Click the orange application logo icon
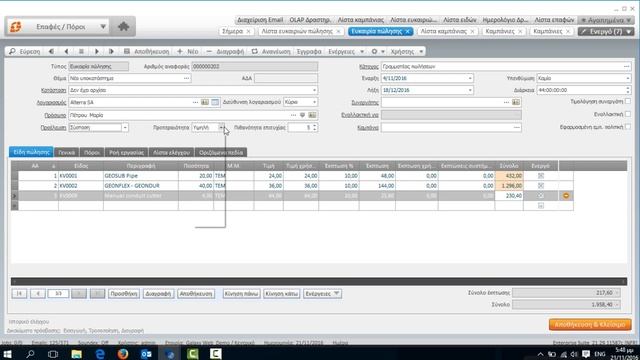 tap(16, 27)
